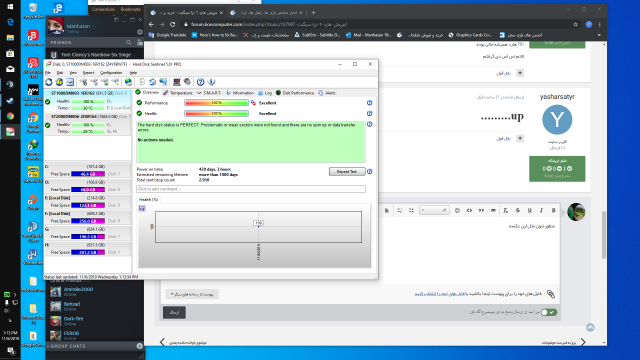The height and width of the screenshot is (360, 640).
Task: Switch to the S.M.A.R.T. tab
Action: 209,93
